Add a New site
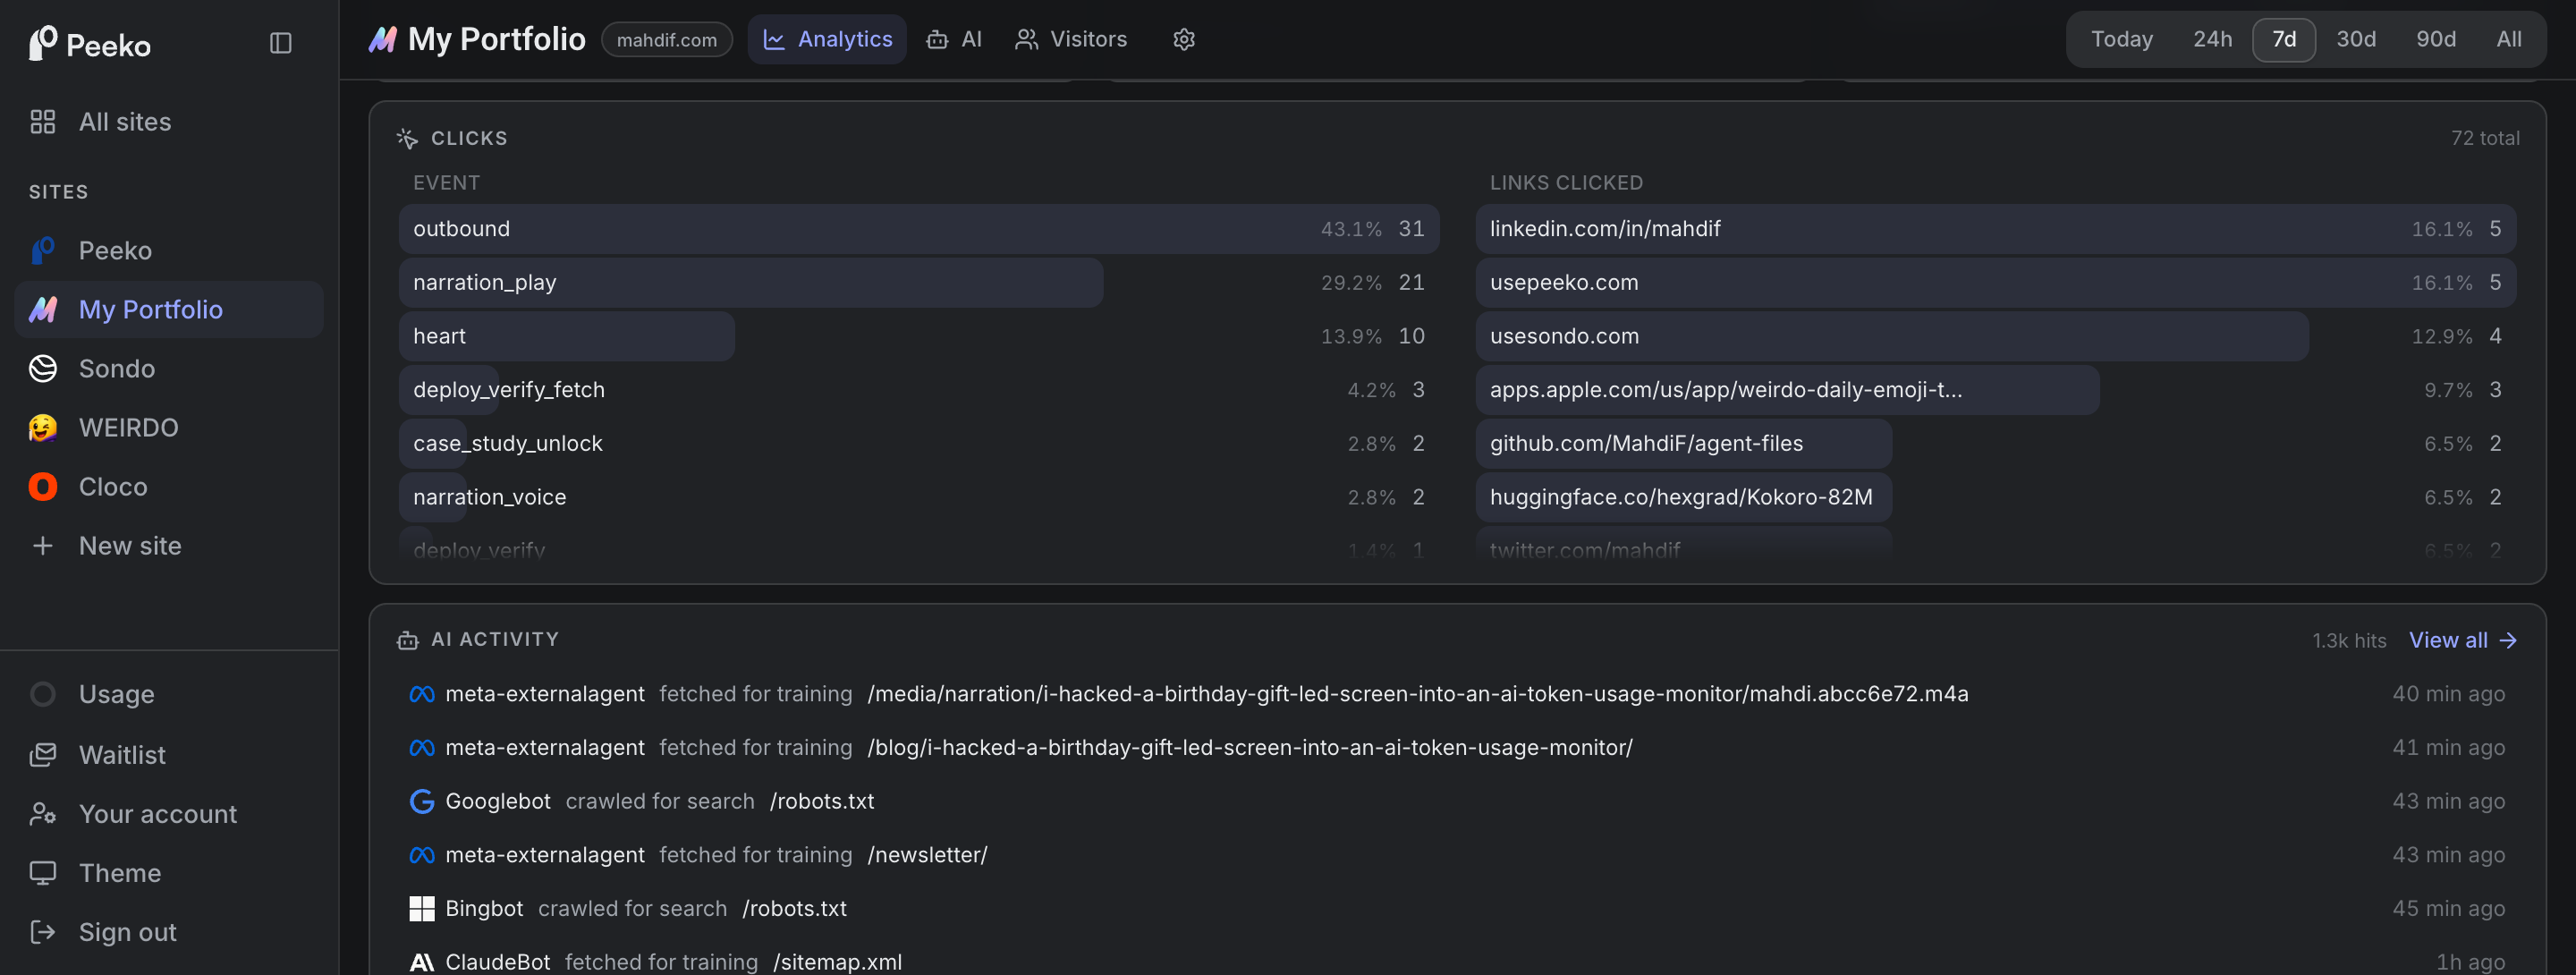This screenshot has height=975, width=2576. pos(168,545)
